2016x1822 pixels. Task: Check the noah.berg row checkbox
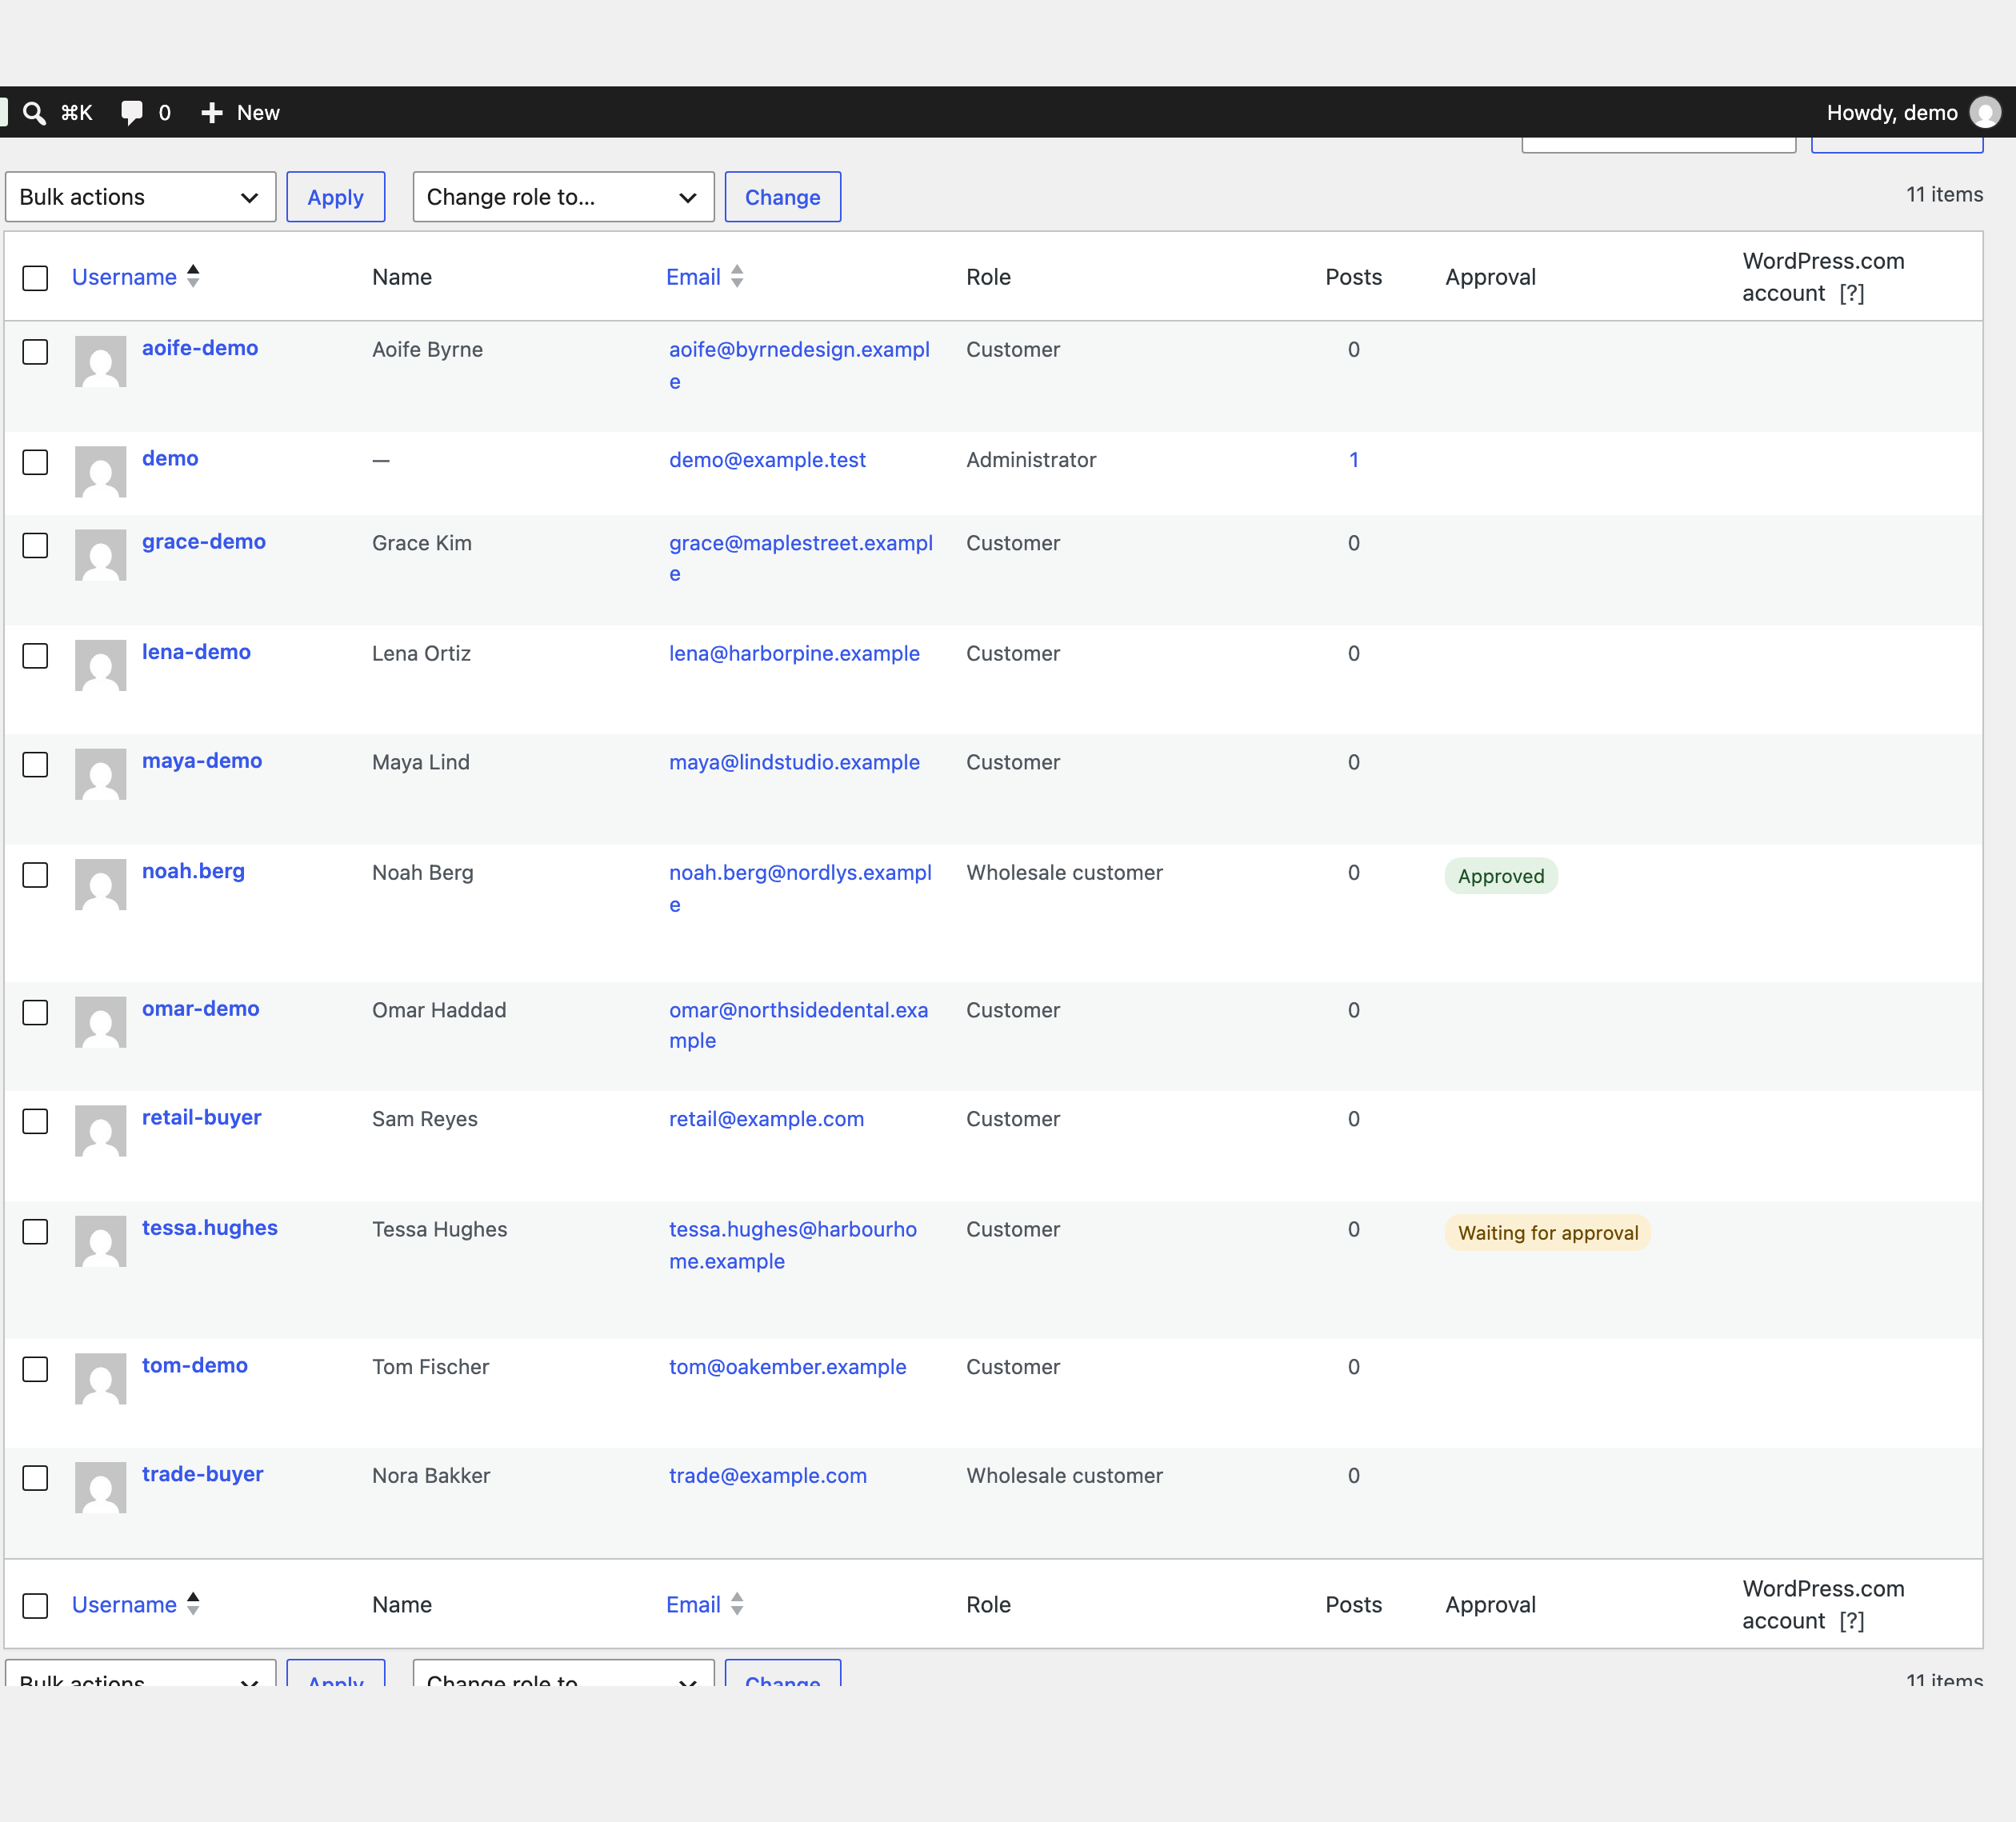35,875
